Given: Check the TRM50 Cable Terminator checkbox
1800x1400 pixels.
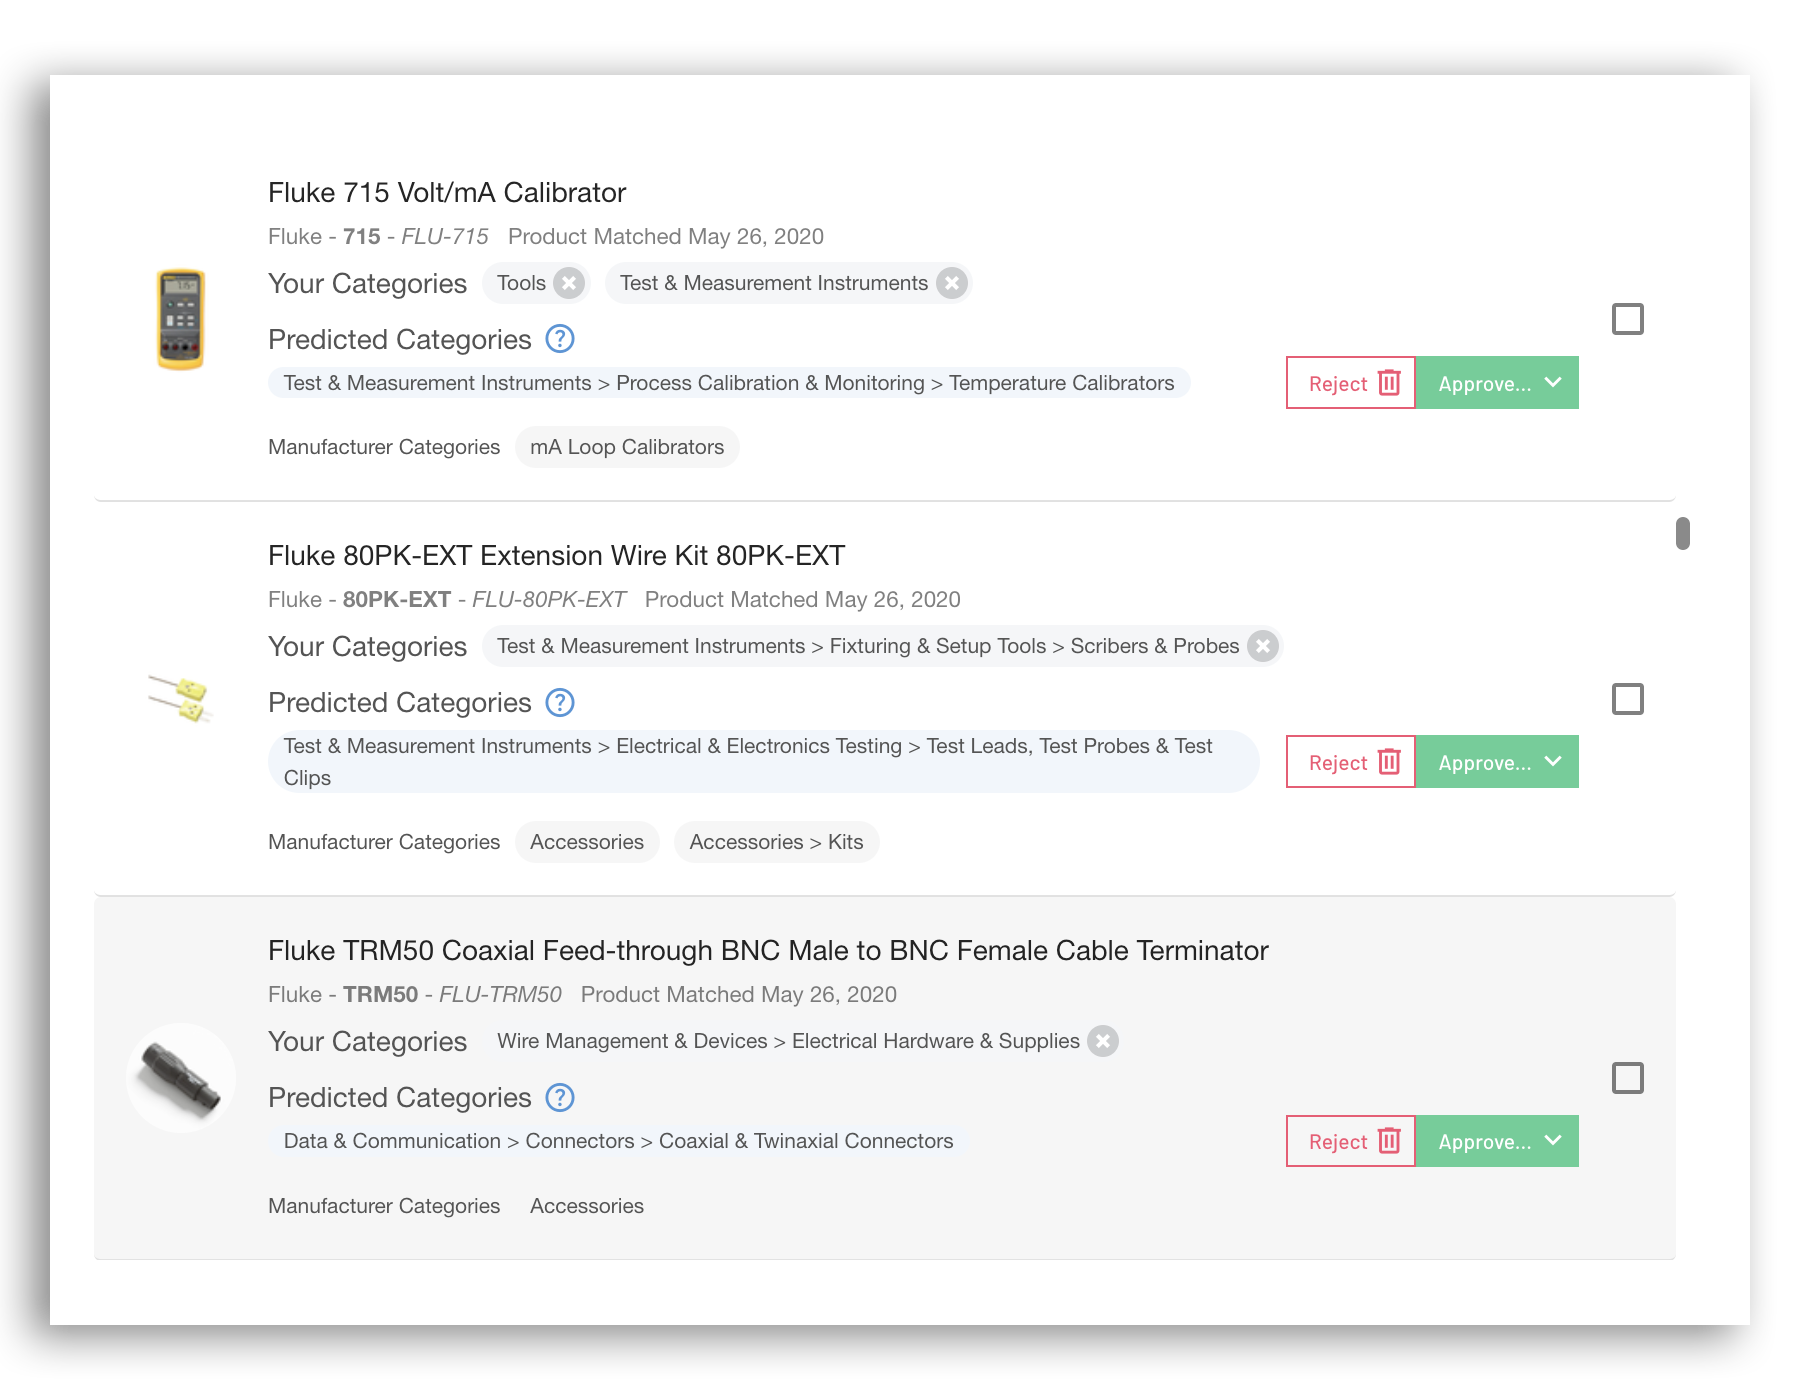Looking at the screenshot, I should (1627, 1078).
